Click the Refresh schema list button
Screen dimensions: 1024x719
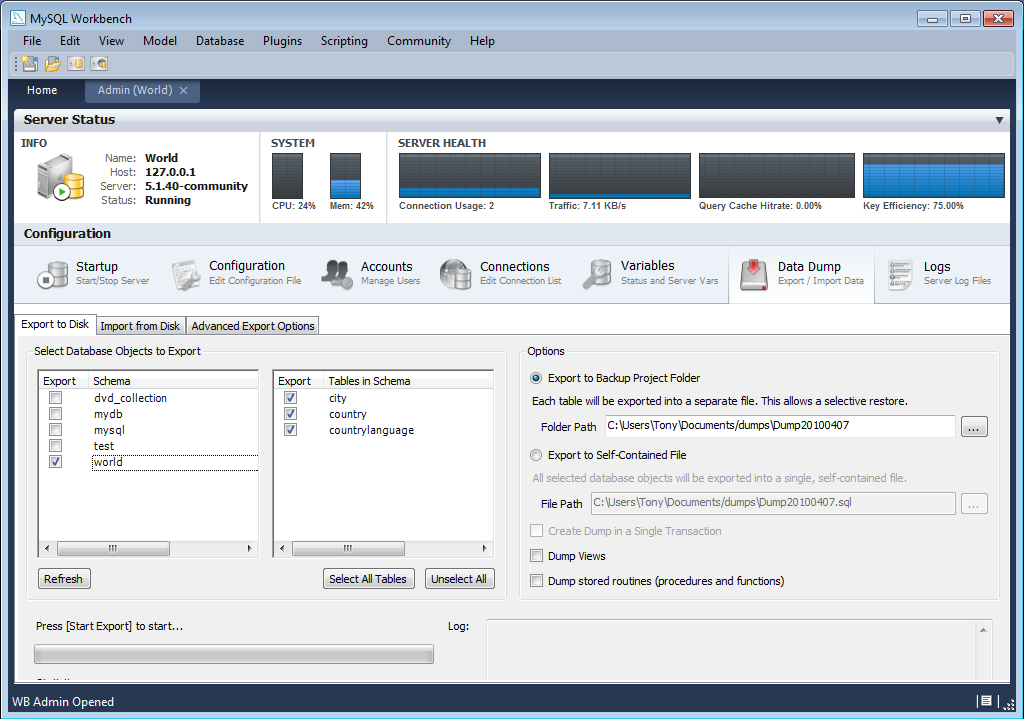coord(63,578)
